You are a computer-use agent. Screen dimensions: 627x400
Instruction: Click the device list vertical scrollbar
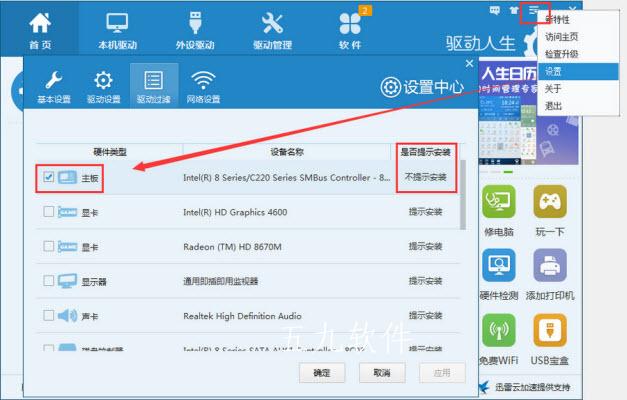coord(463,195)
